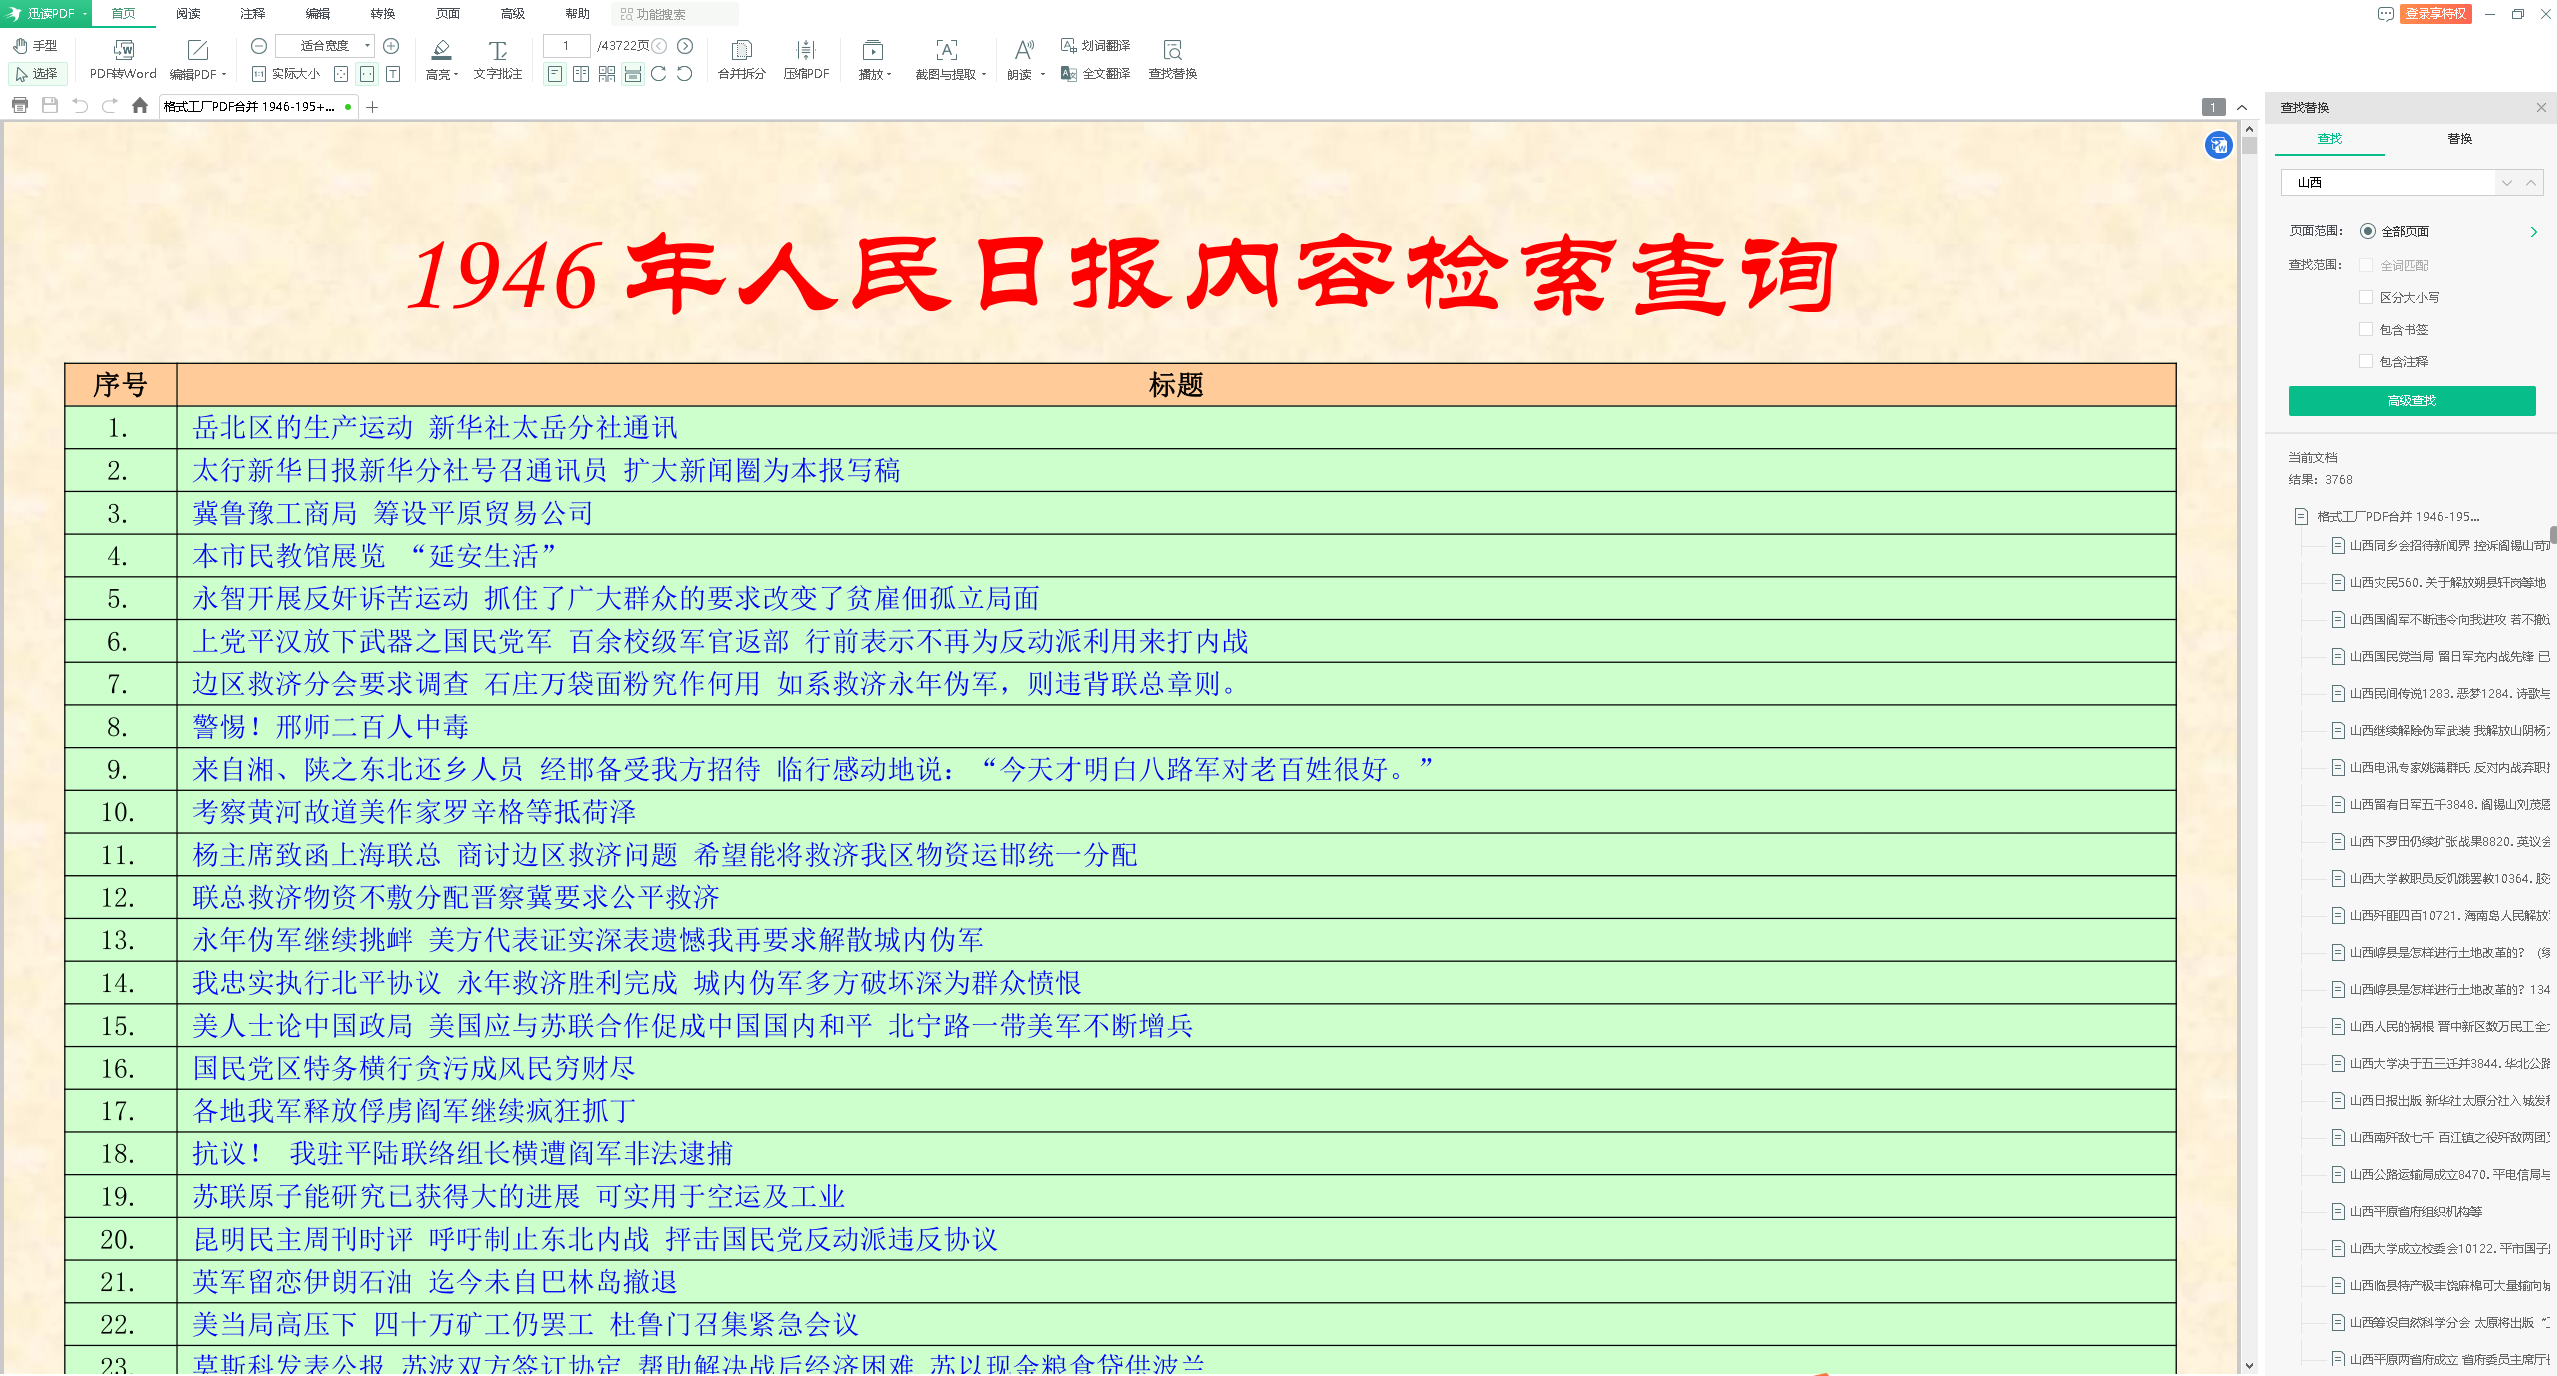Click the 文字批注 text annotation tool
The width and height of the screenshot is (2557, 1376).
point(497,50)
